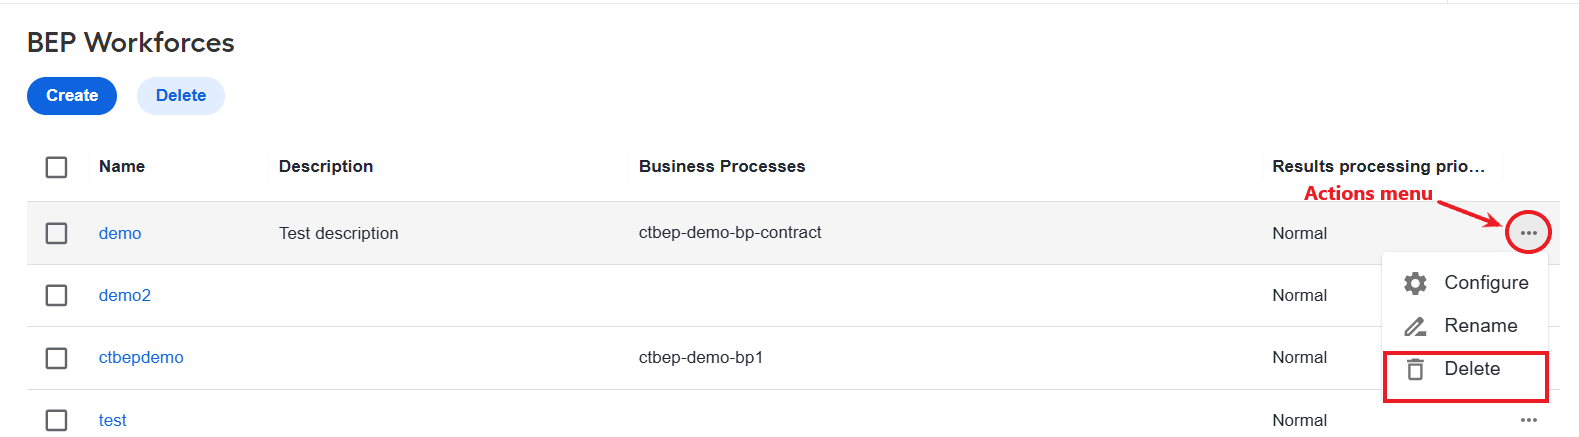The image size is (1579, 437).
Task: Click the gear icon beside Configure
Action: [1415, 283]
